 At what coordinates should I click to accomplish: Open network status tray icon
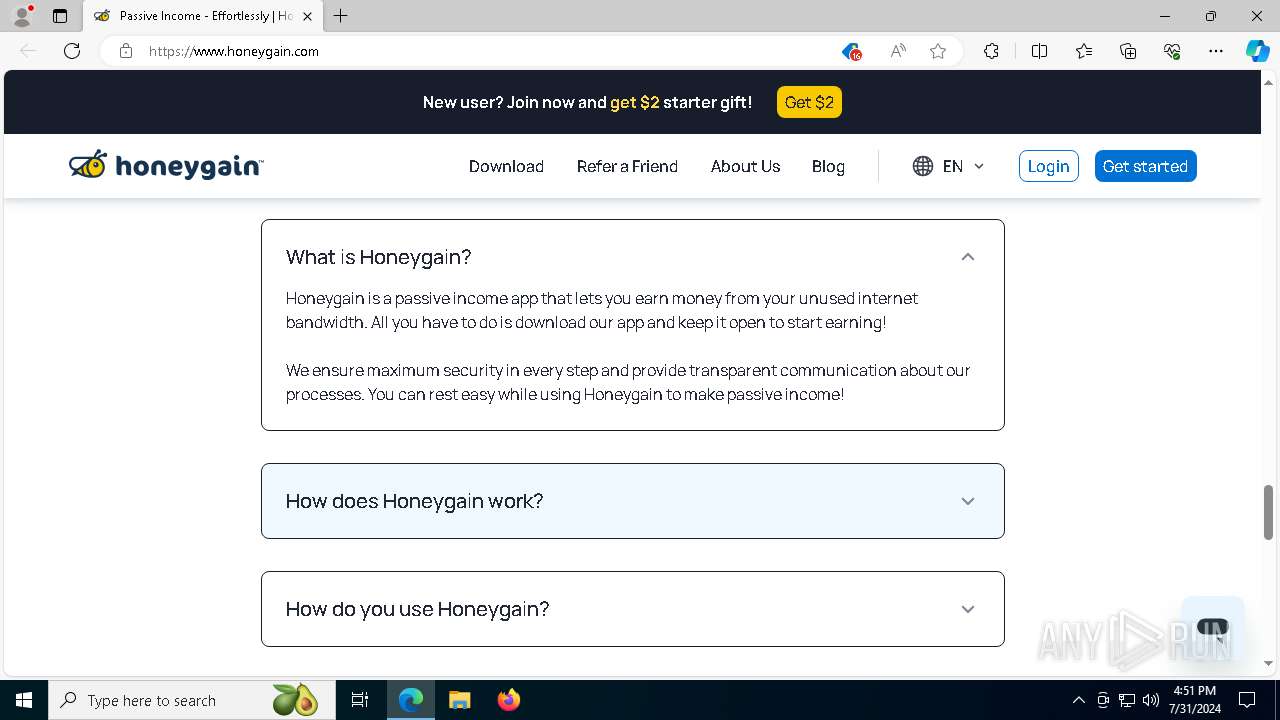(1127, 700)
